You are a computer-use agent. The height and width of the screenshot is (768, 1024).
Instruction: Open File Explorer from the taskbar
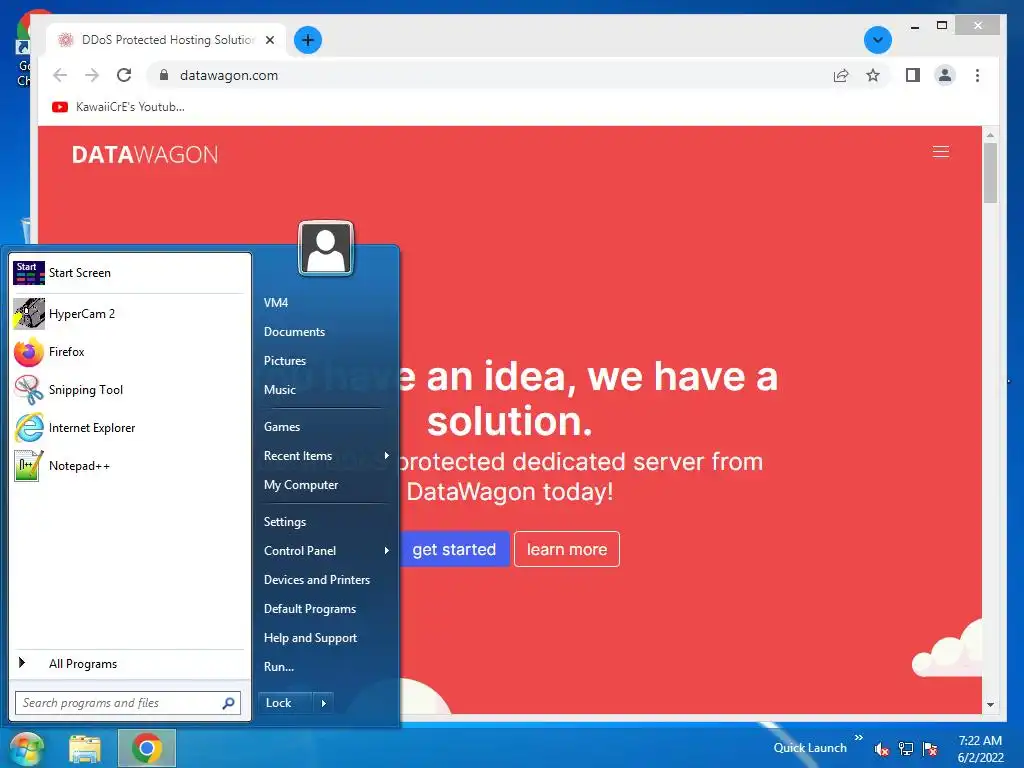click(86, 749)
